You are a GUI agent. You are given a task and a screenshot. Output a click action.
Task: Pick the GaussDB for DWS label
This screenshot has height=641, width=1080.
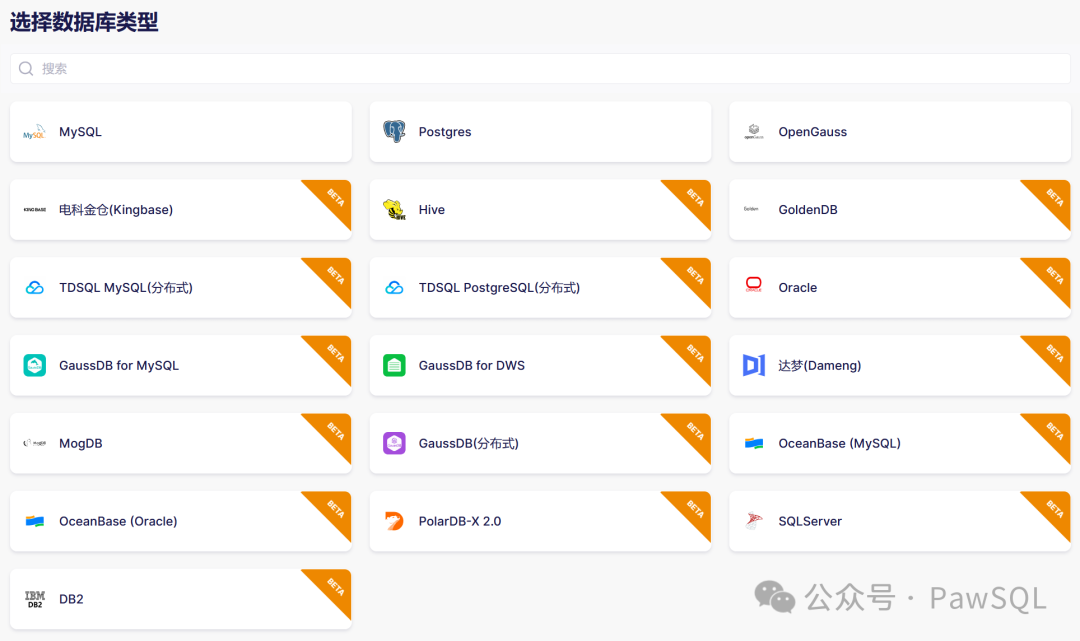(x=472, y=365)
